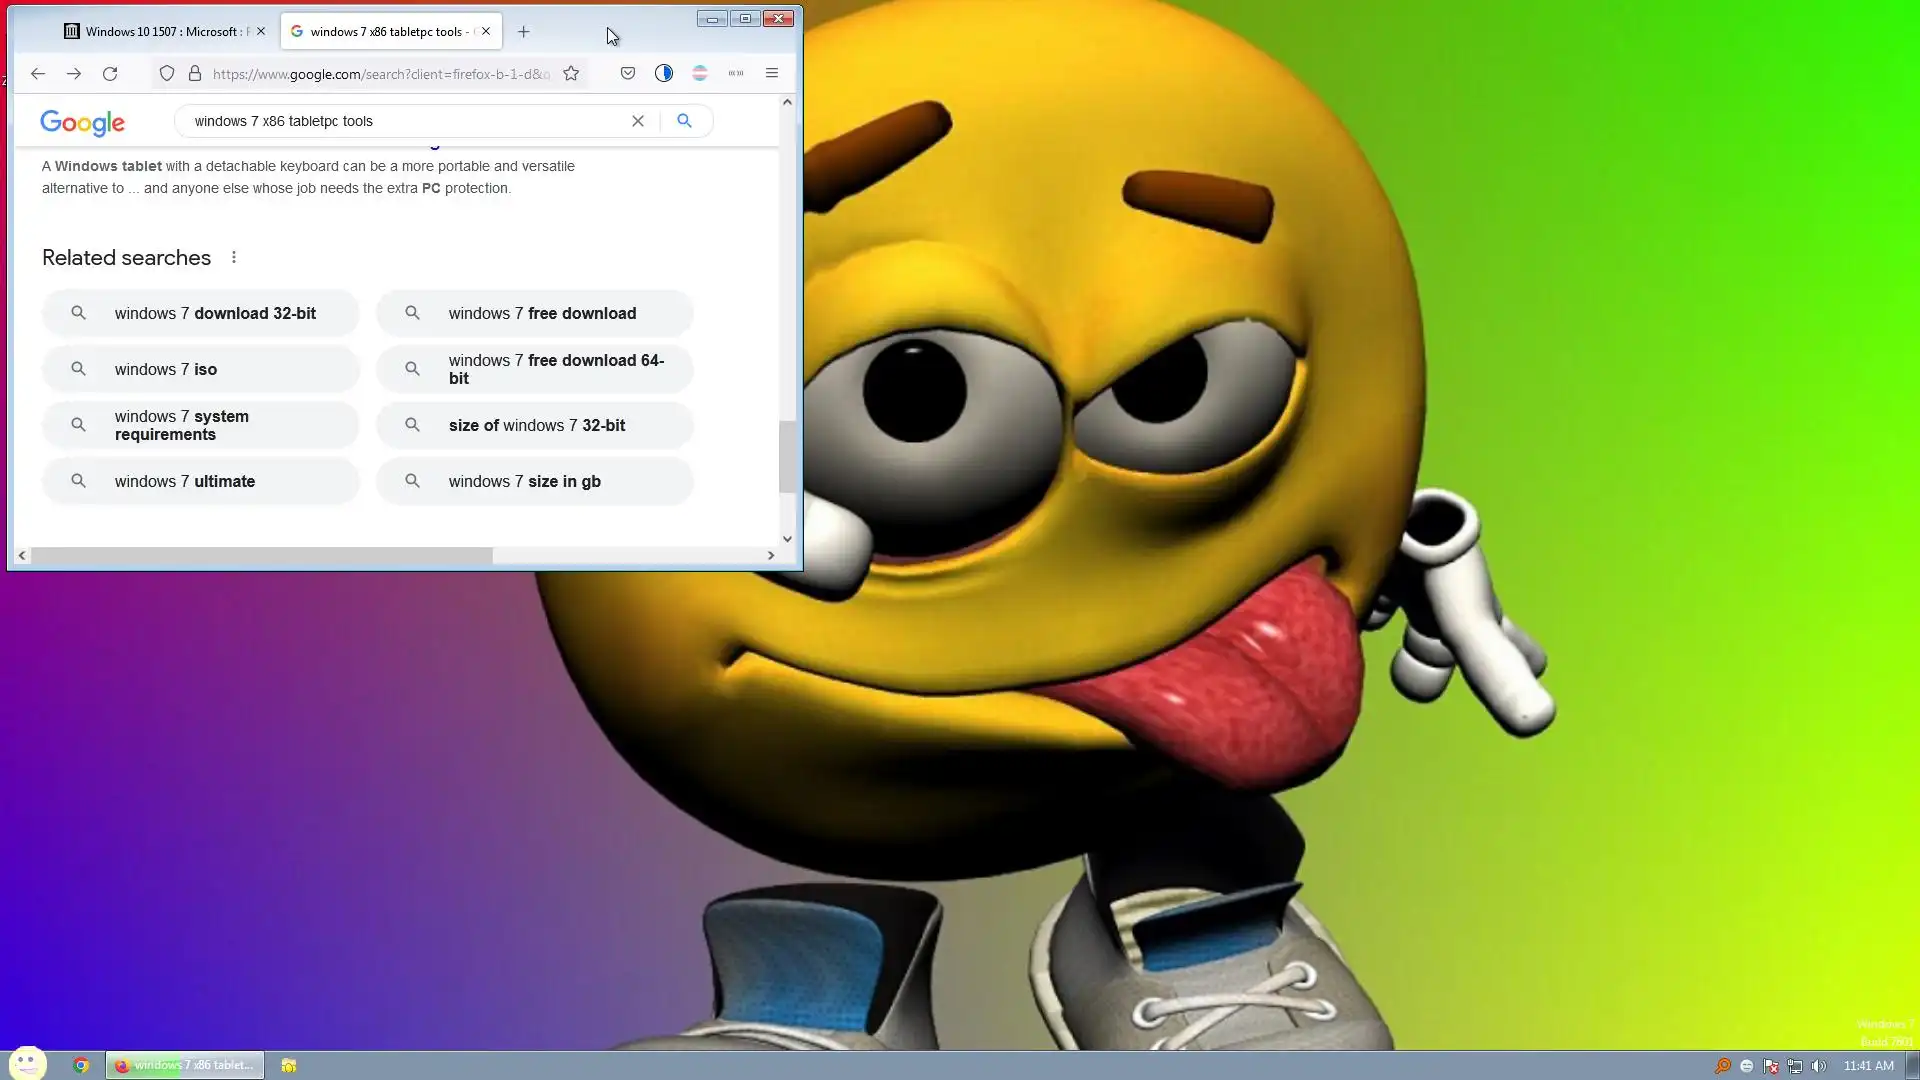Open the Firefox hamburger menu

[x=772, y=73]
